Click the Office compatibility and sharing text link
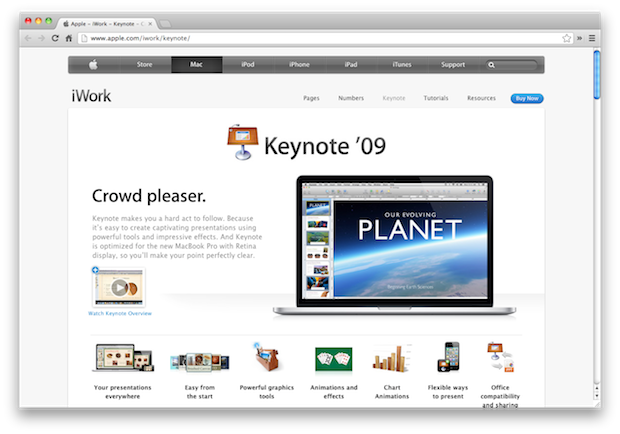This screenshot has height=434, width=620. click(x=500, y=396)
